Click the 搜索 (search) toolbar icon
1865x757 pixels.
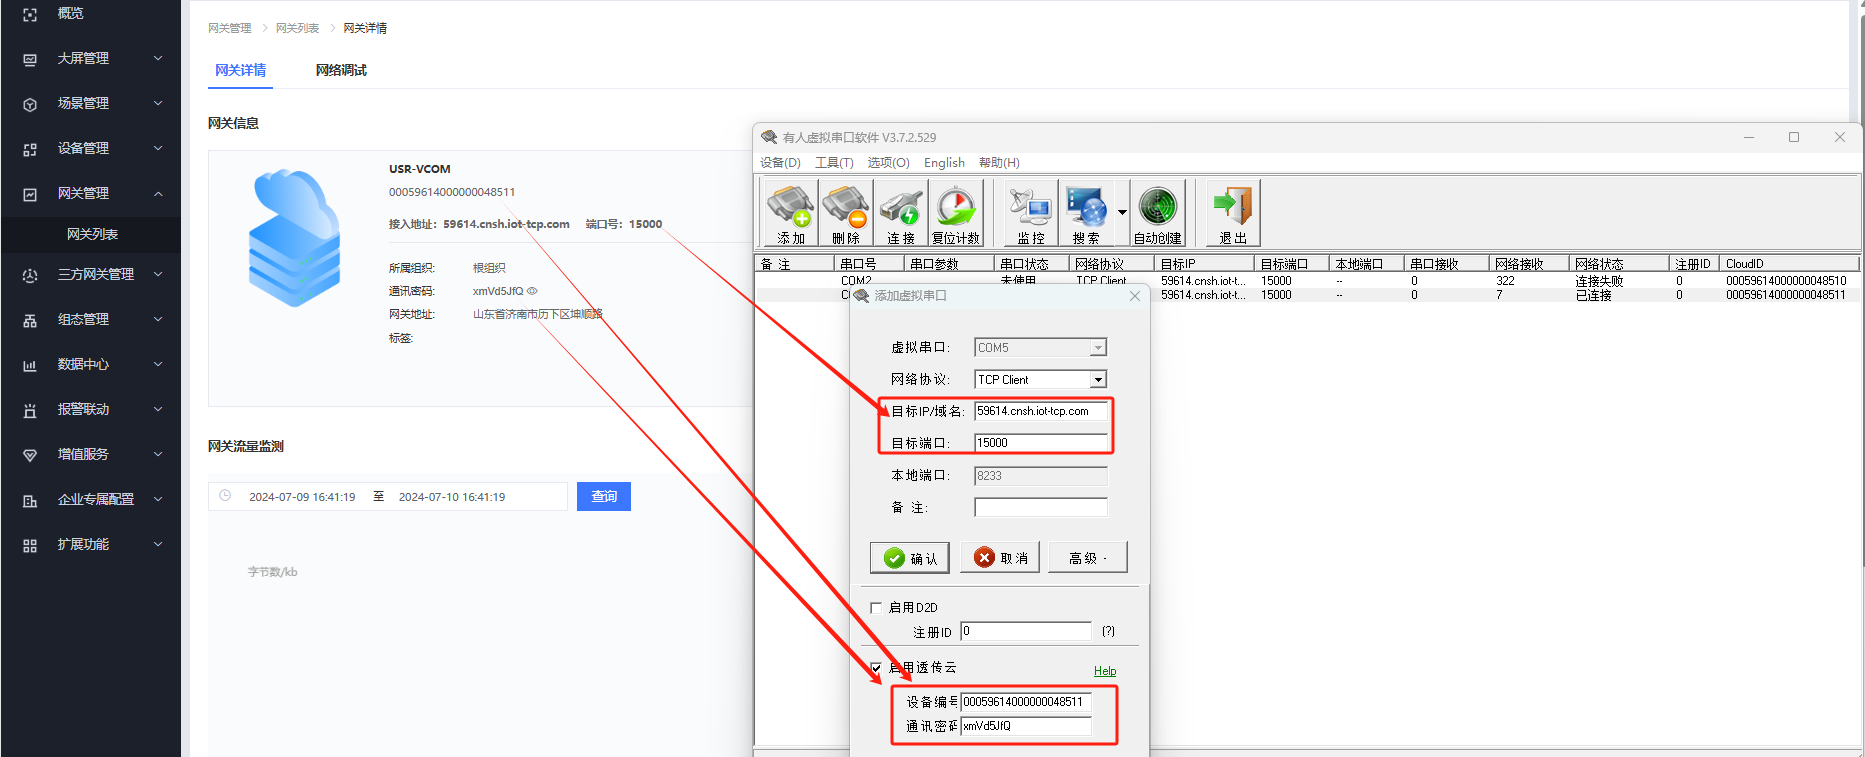pos(1086,214)
